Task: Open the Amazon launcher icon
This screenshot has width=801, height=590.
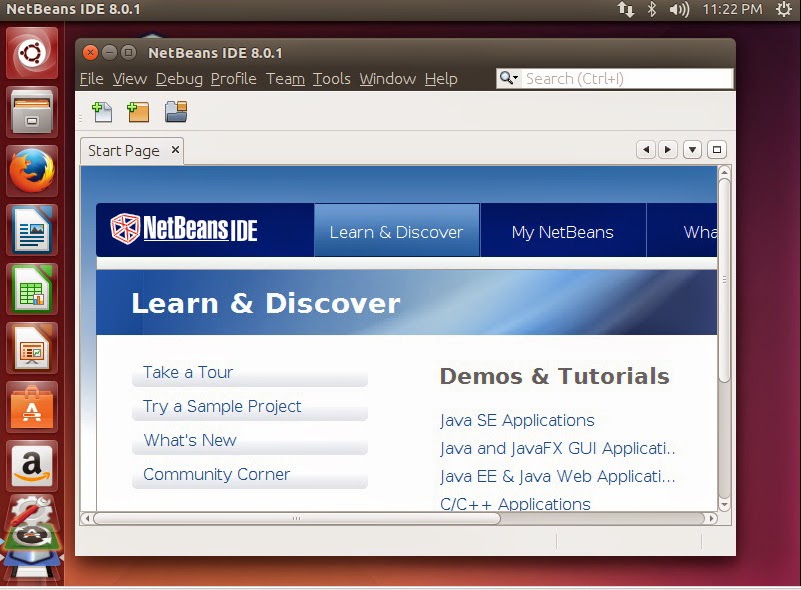Action: click(32, 466)
